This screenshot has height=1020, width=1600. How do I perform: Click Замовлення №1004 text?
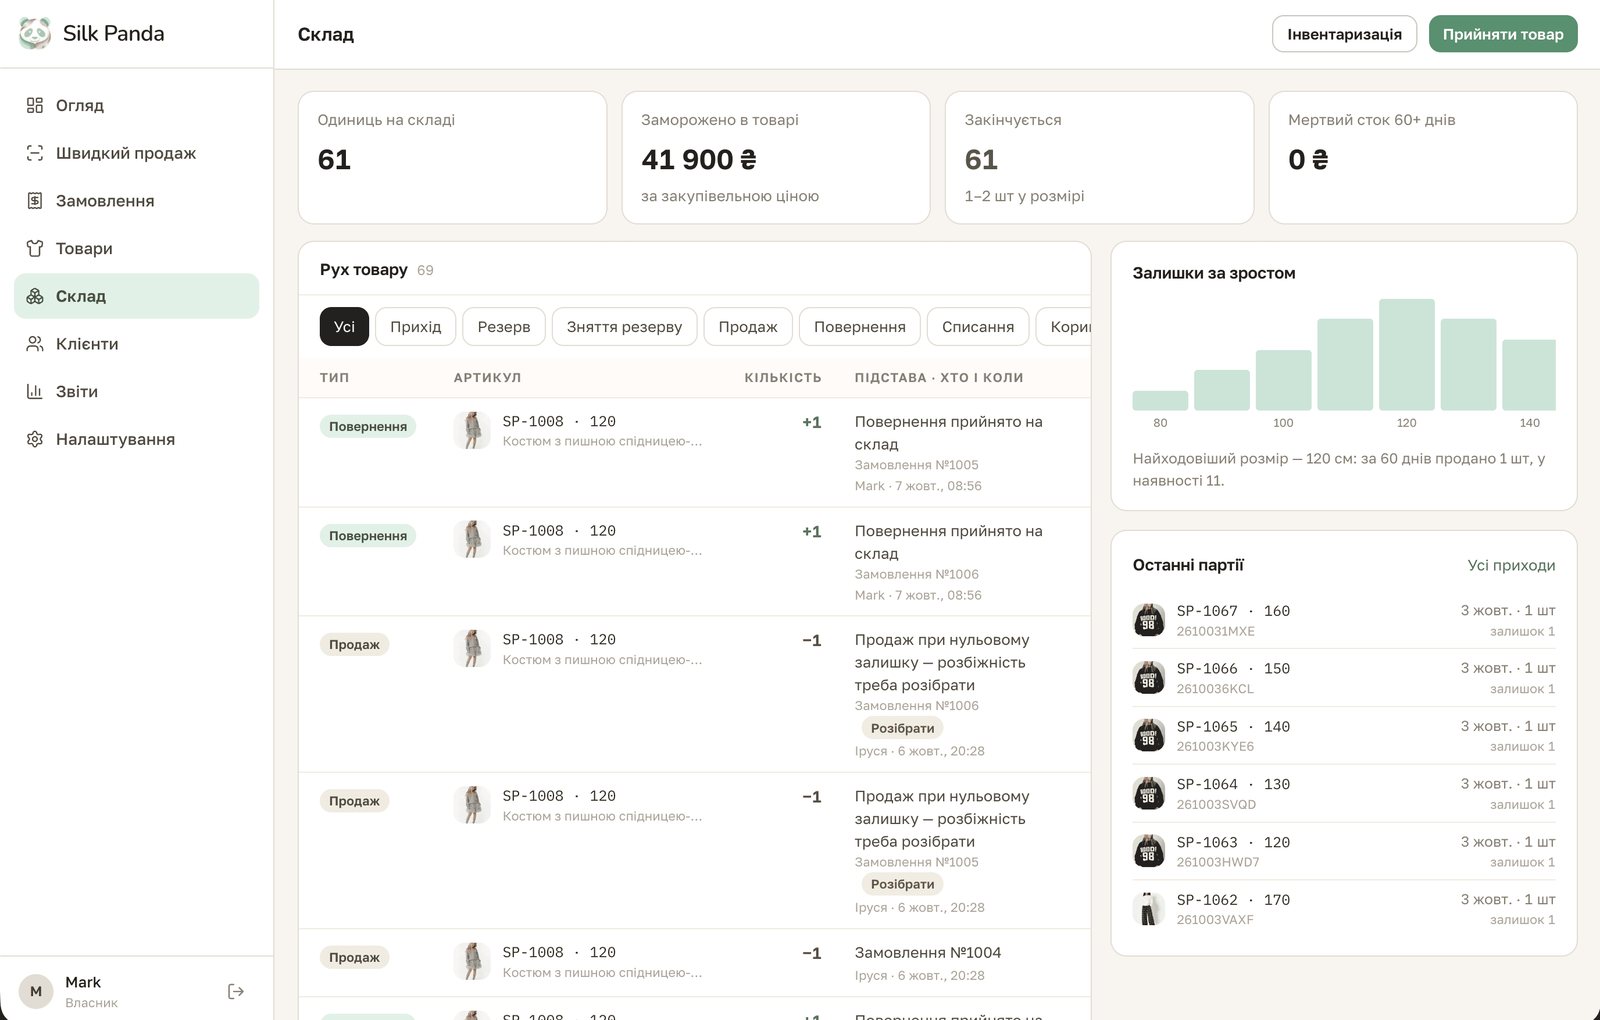point(928,953)
